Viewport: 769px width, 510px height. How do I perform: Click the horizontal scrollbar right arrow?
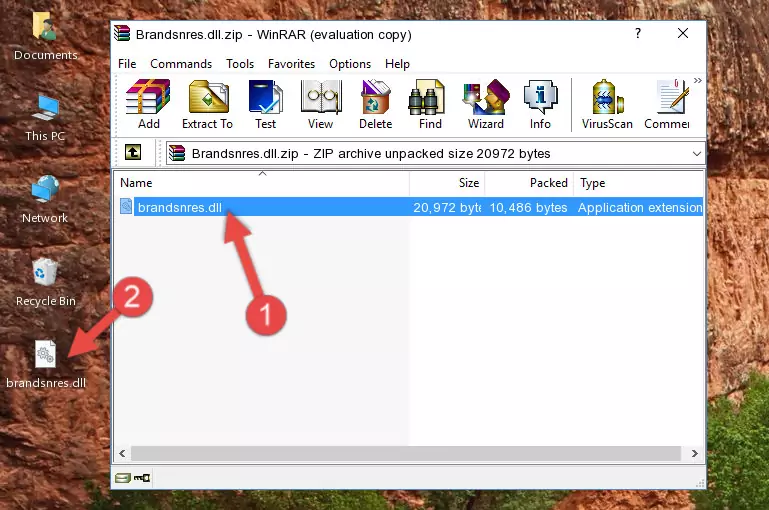pos(694,454)
